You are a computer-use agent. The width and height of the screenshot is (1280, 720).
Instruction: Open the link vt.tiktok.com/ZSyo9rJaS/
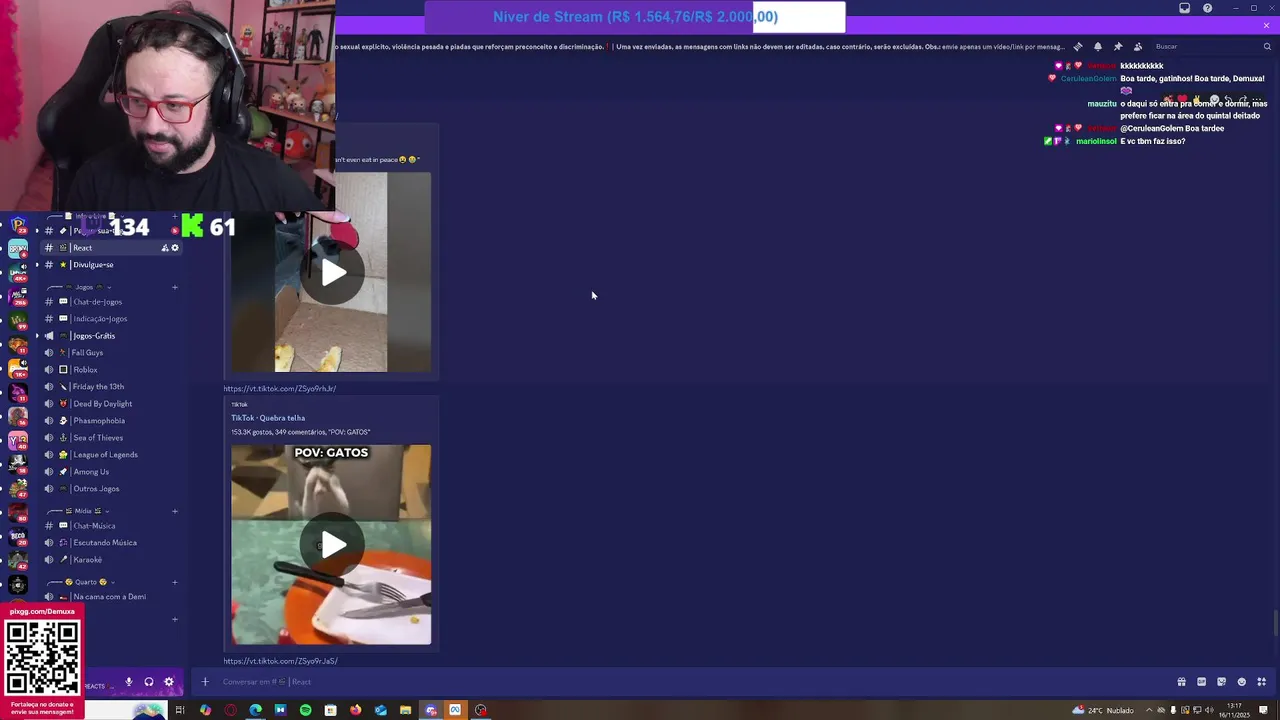(280, 661)
